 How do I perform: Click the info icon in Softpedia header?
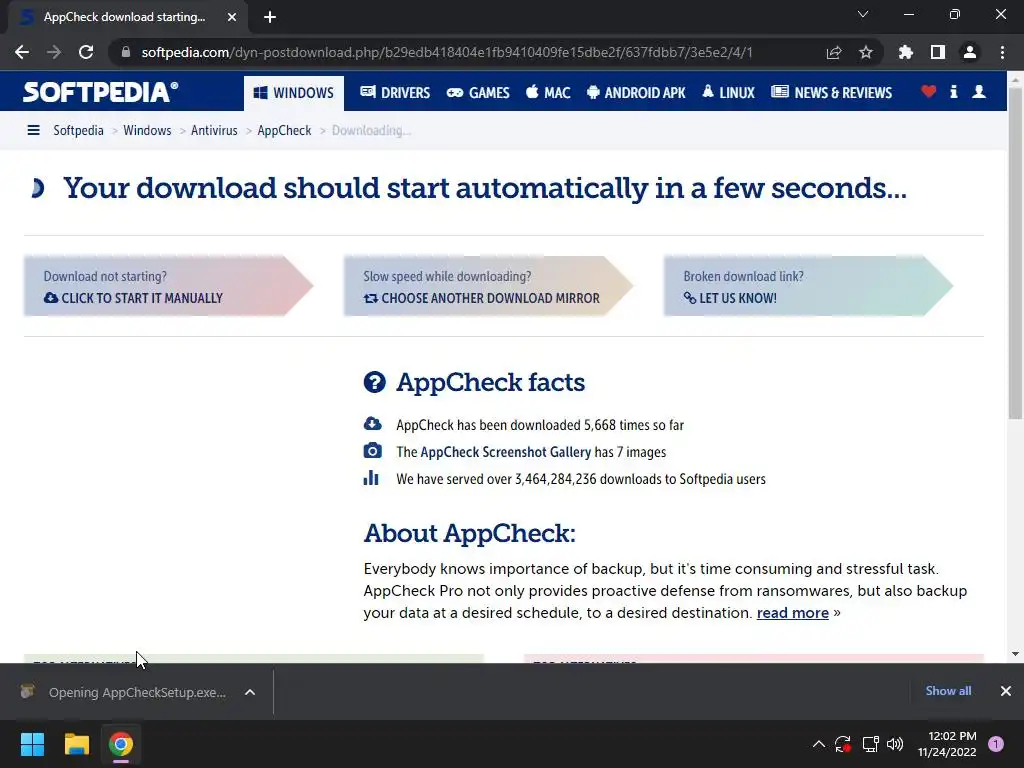(x=953, y=91)
